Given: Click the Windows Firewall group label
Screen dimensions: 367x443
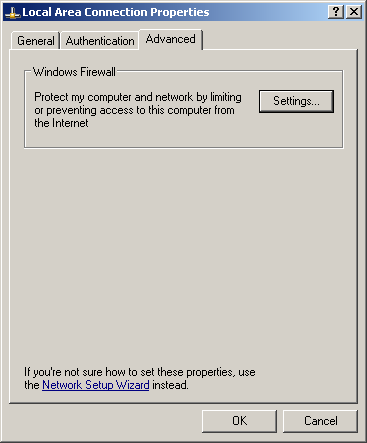Looking at the screenshot, I should tap(74, 72).
